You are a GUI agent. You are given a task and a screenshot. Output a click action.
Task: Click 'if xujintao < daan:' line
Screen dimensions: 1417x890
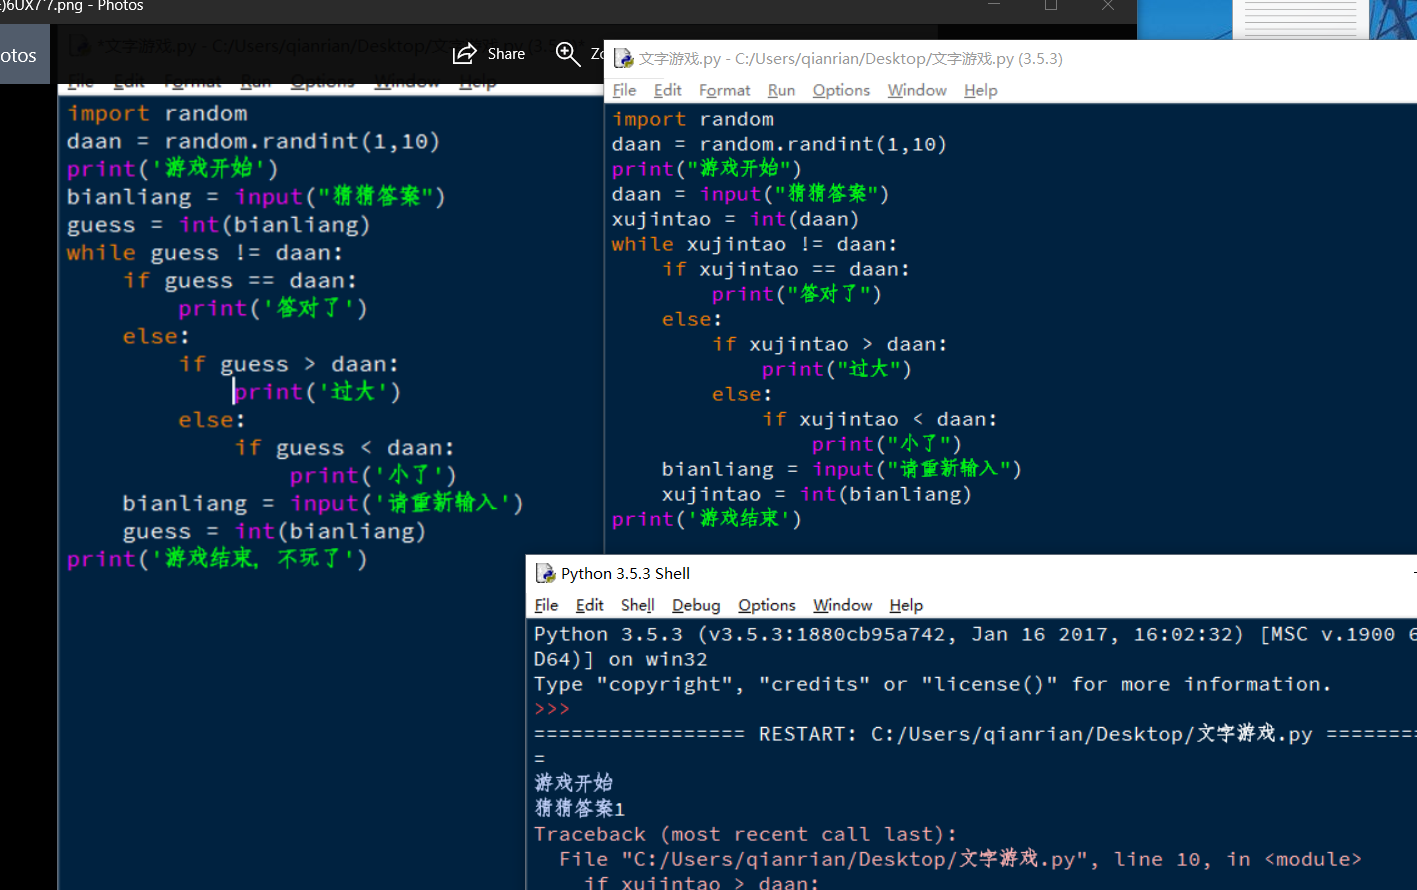880,419
